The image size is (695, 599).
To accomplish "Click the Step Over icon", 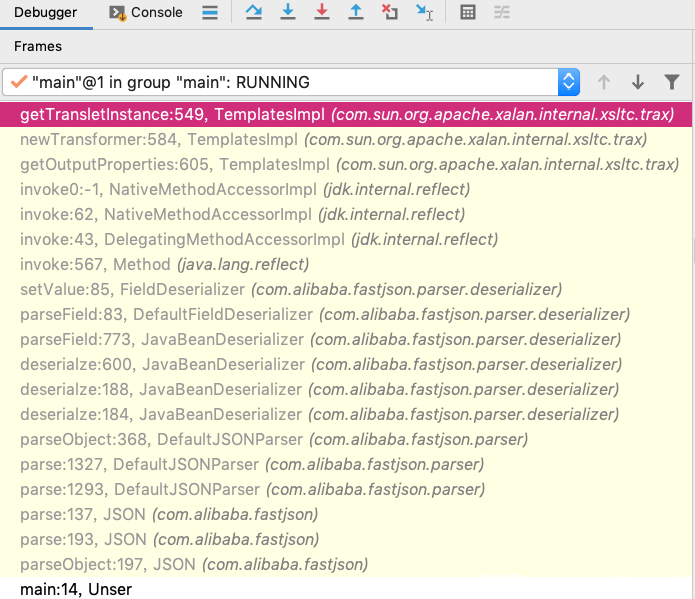I will (252, 13).
